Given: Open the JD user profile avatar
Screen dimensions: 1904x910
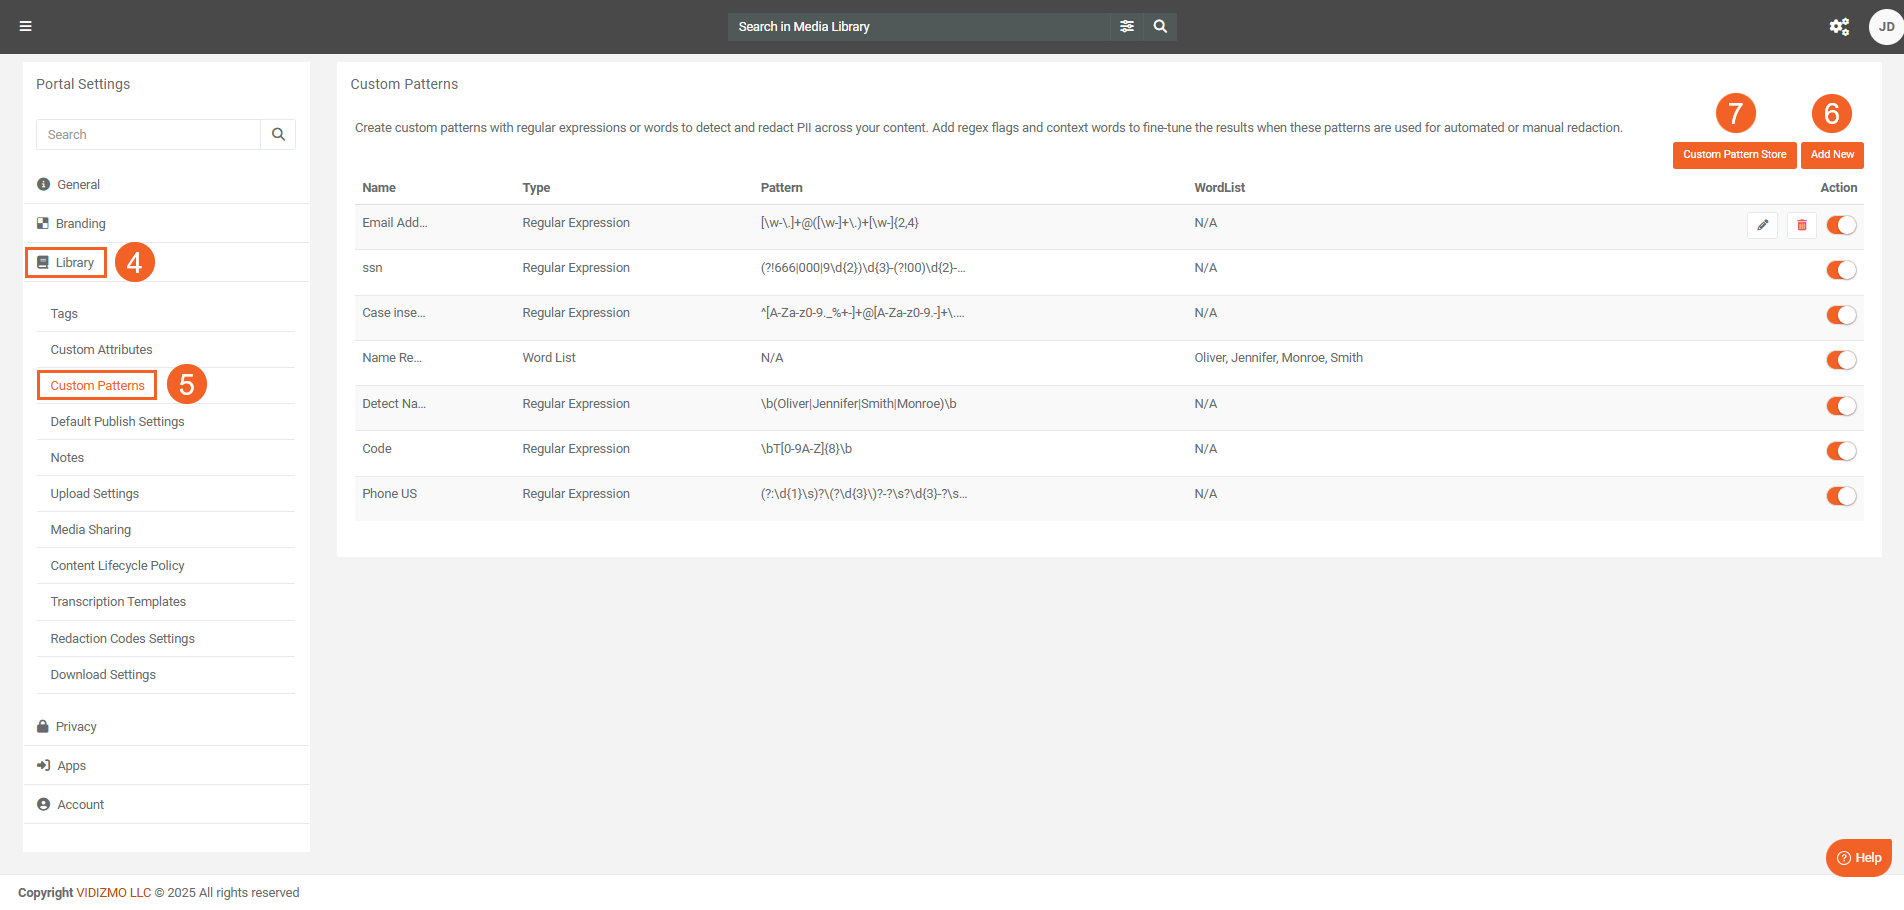Looking at the screenshot, I should click(x=1885, y=27).
